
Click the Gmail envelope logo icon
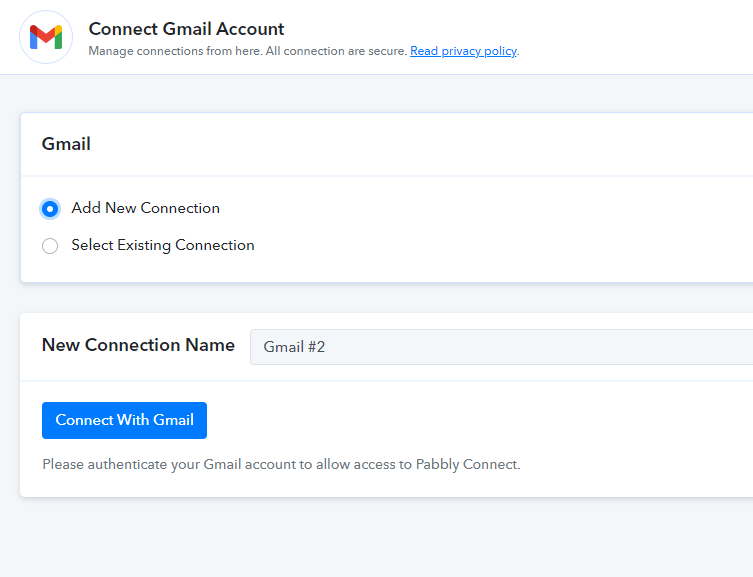tap(46, 37)
